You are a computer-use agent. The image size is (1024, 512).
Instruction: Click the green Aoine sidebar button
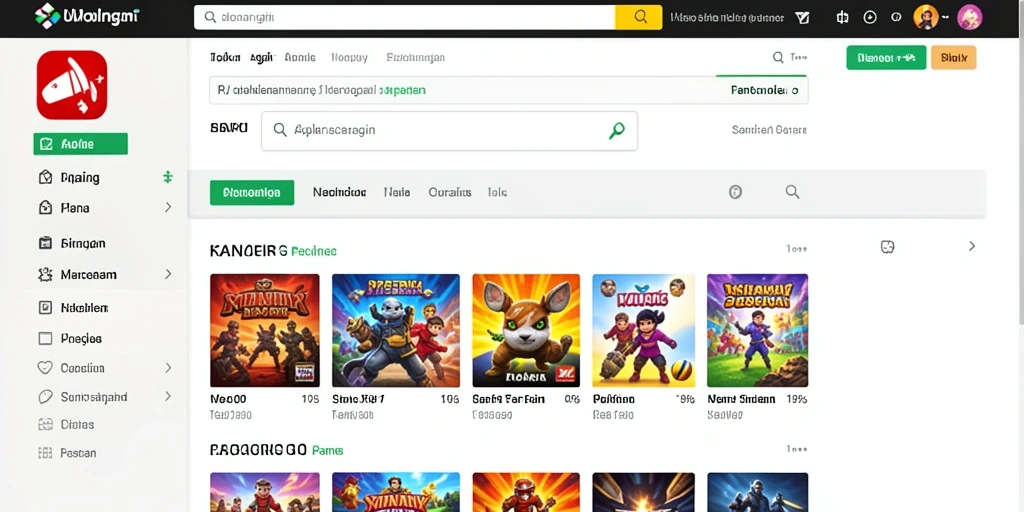coord(80,144)
